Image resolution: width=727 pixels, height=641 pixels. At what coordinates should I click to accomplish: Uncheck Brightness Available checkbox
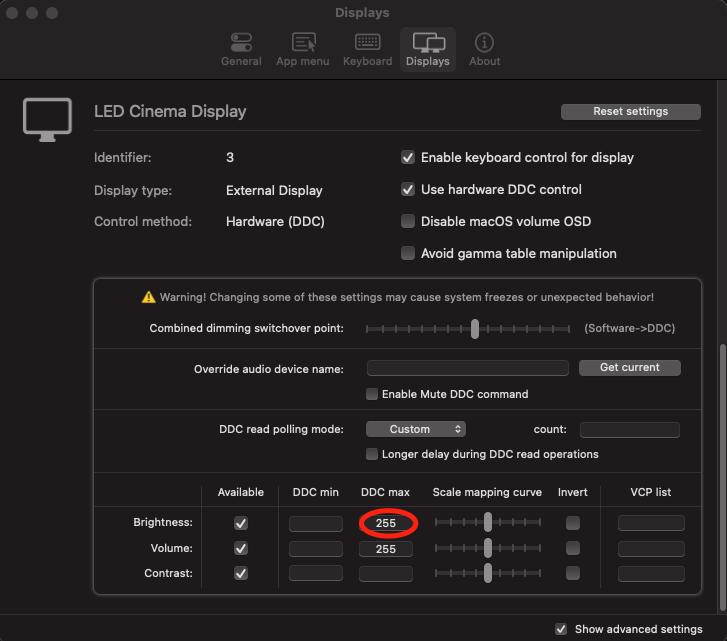pos(241,523)
